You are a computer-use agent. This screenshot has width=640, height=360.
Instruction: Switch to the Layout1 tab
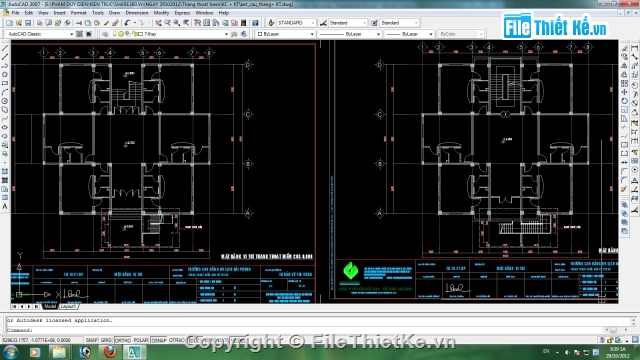tap(68, 306)
